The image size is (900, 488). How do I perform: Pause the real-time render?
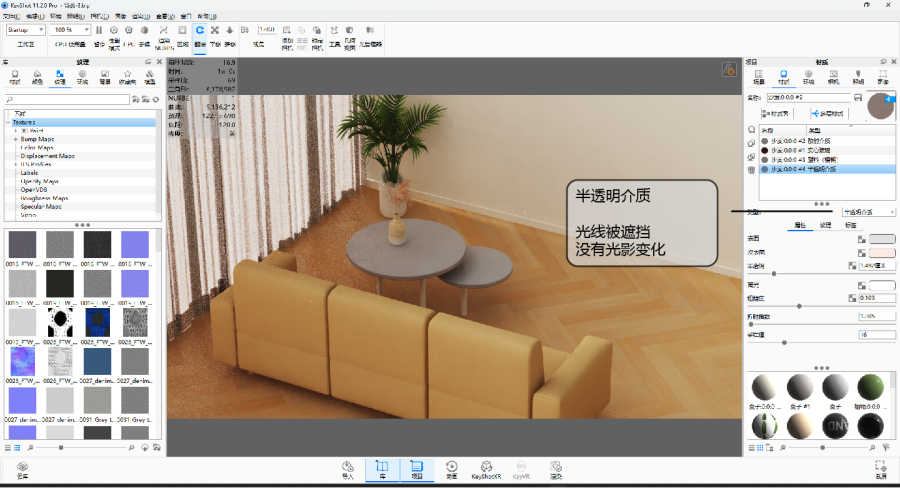[99, 30]
